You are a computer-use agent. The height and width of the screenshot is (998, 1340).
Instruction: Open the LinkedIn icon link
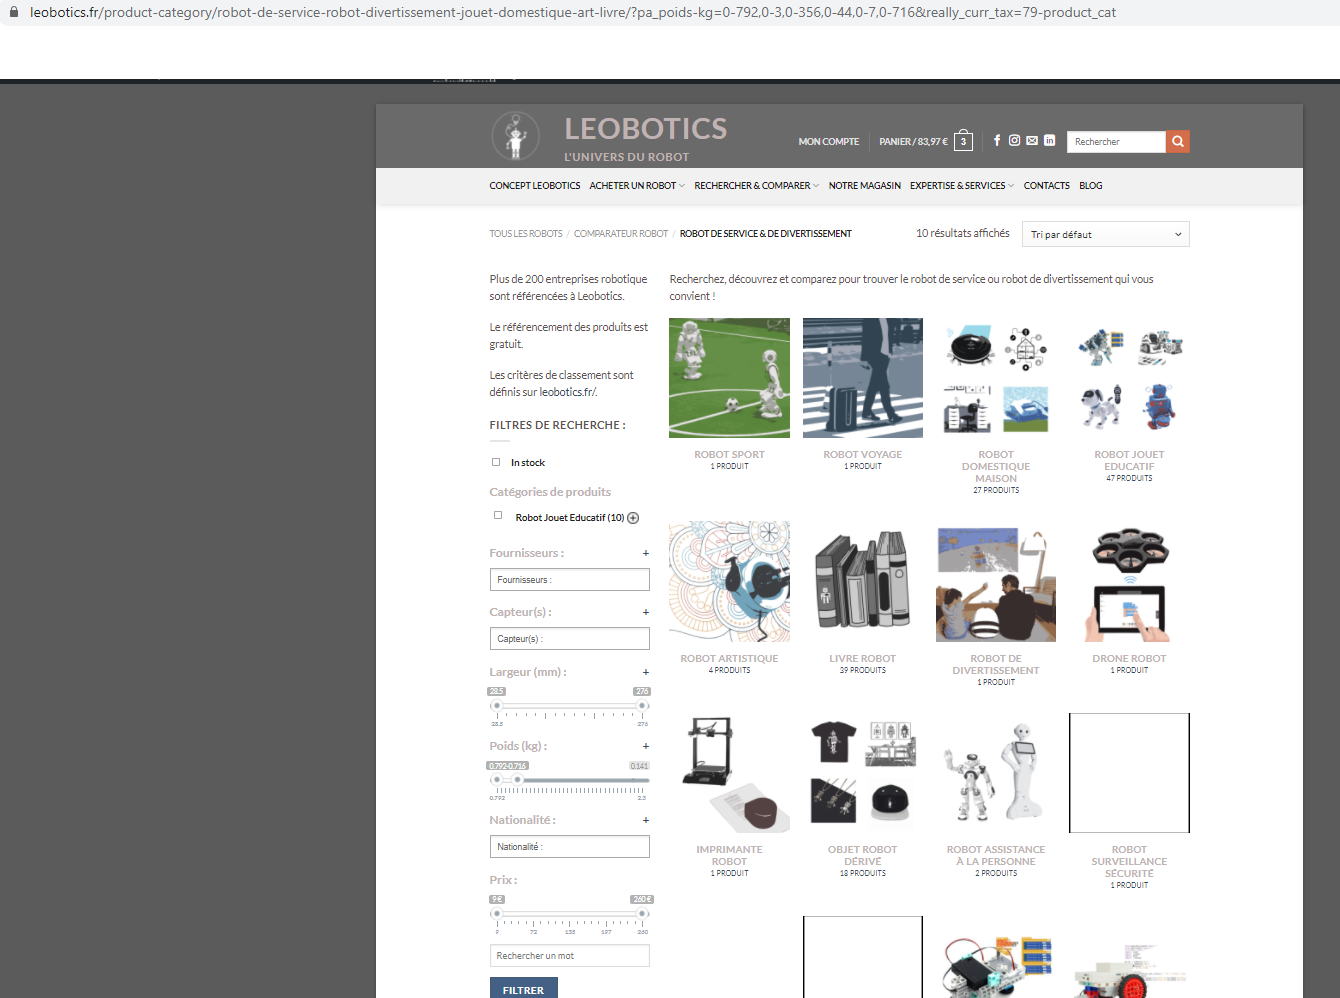pos(1049,141)
